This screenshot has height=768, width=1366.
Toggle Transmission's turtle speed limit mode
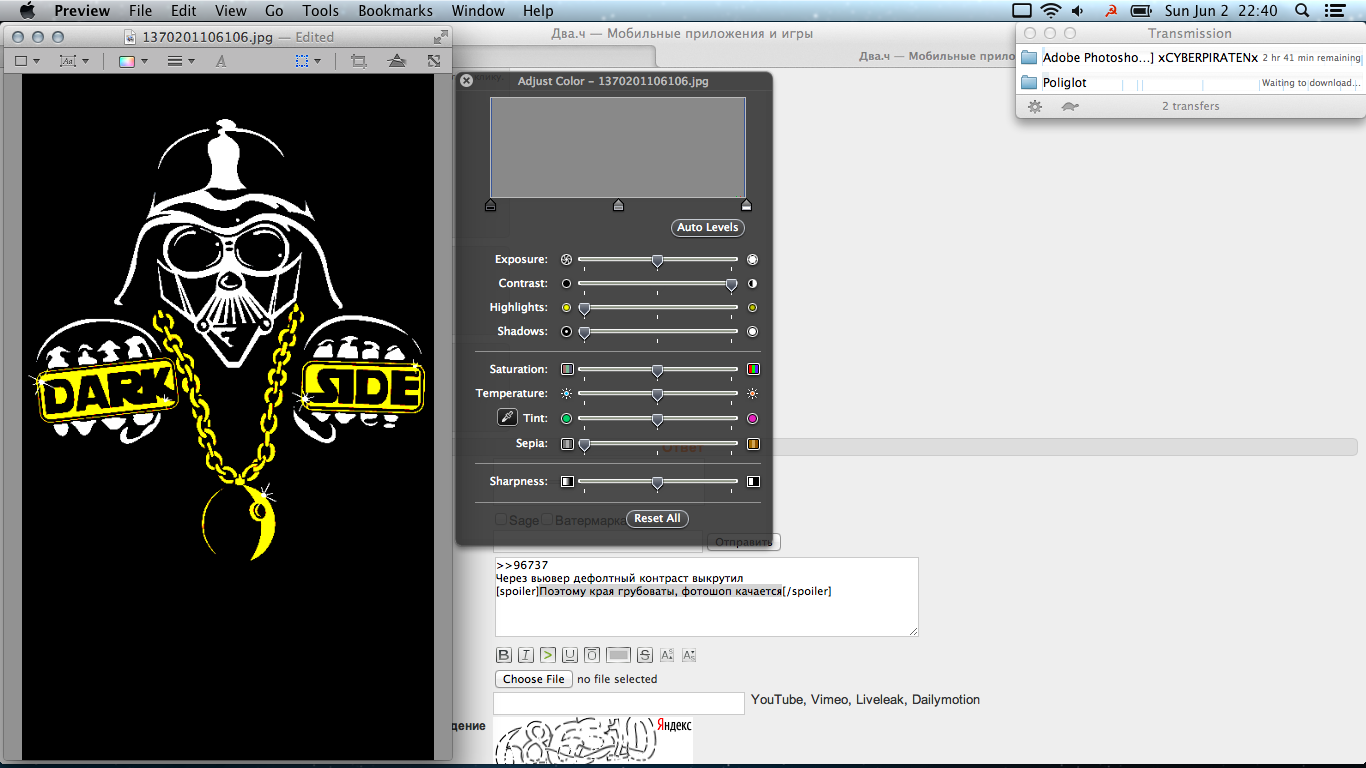click(1070, 106)
